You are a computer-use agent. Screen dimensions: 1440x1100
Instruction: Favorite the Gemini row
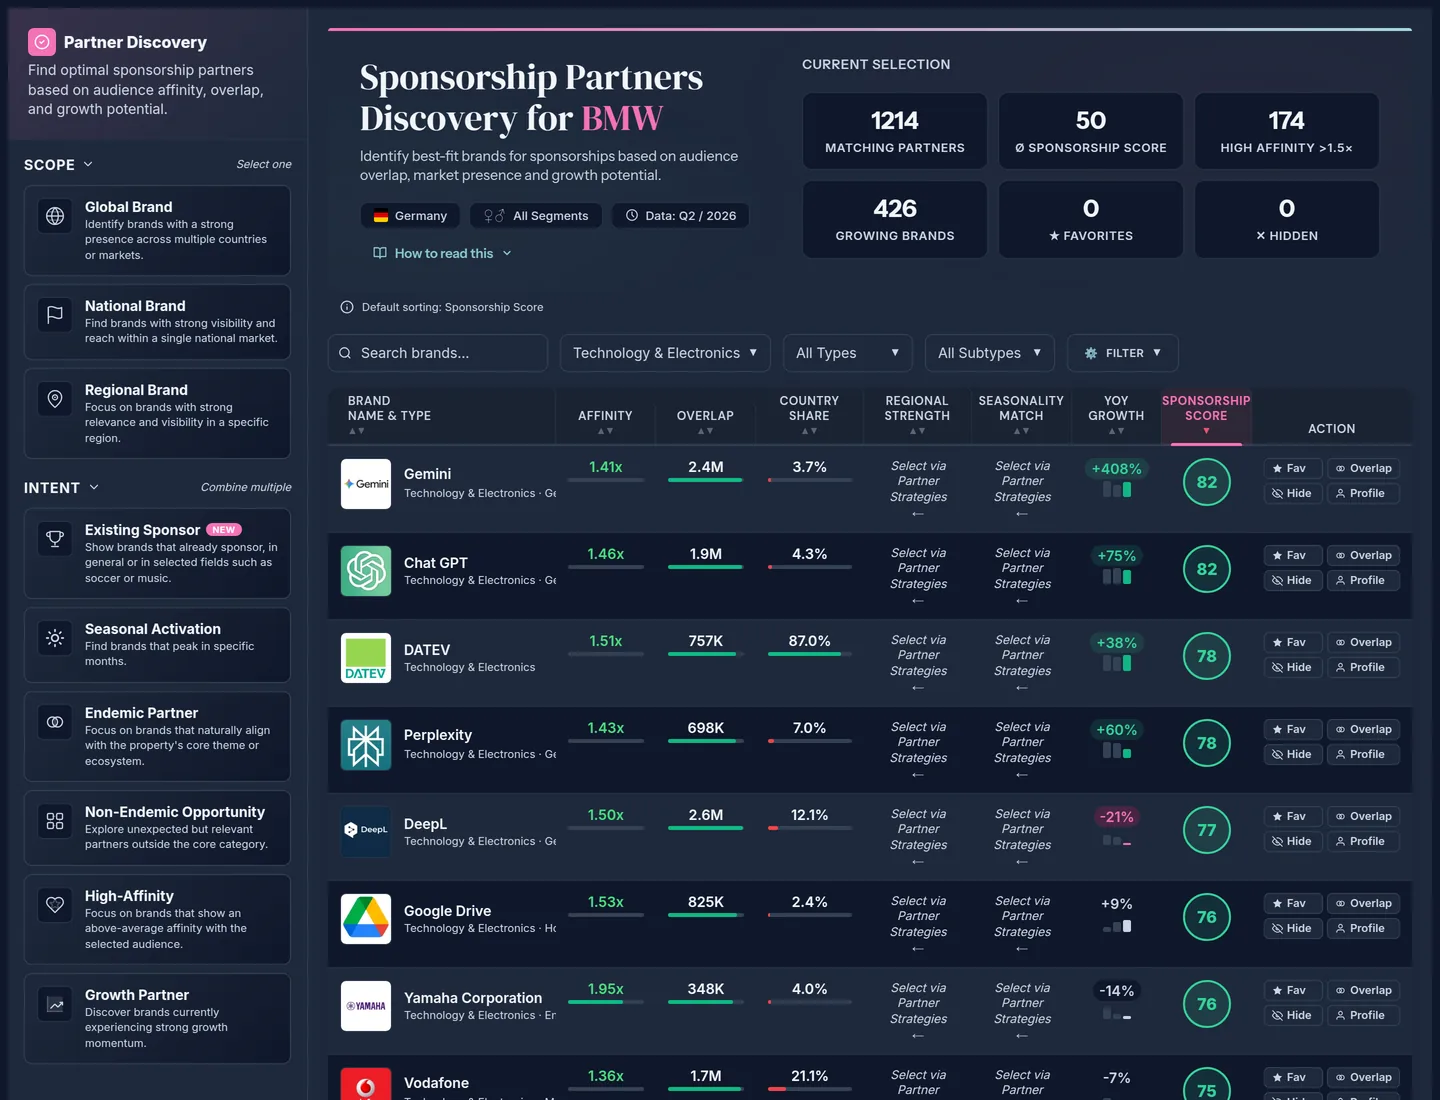click(1293, 468)
